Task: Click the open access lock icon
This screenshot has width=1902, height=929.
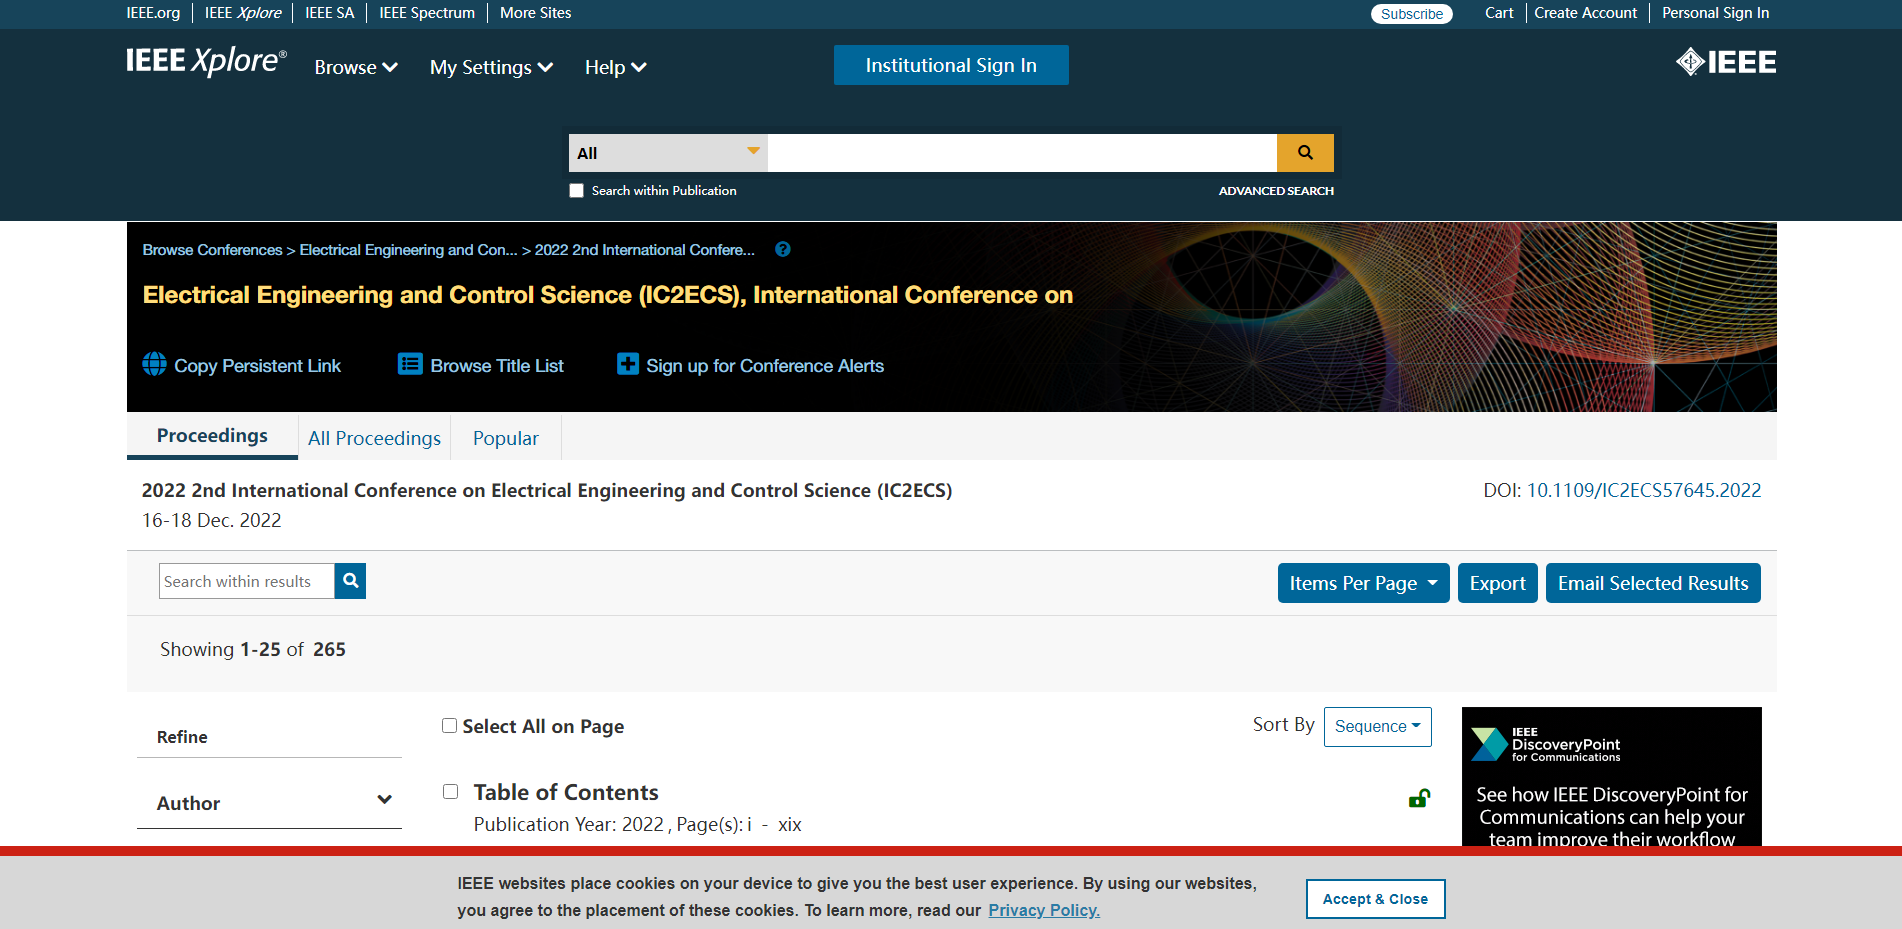Action: tap(1419, 798)
